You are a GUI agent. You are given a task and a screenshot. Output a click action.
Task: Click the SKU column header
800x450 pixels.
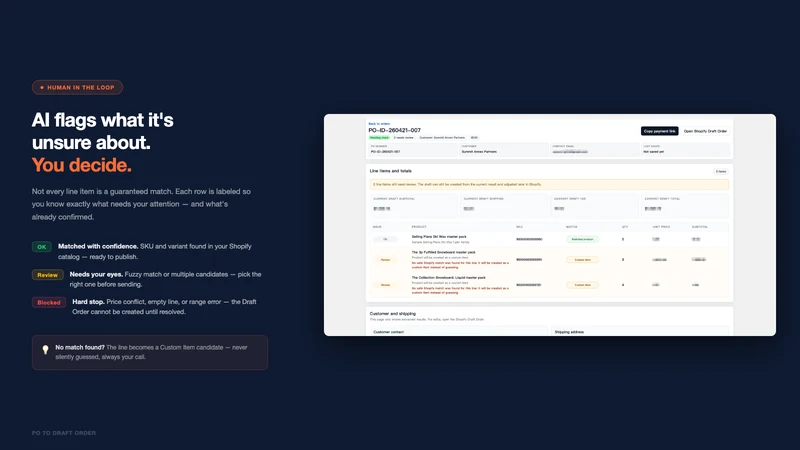[x=519, y=227]
